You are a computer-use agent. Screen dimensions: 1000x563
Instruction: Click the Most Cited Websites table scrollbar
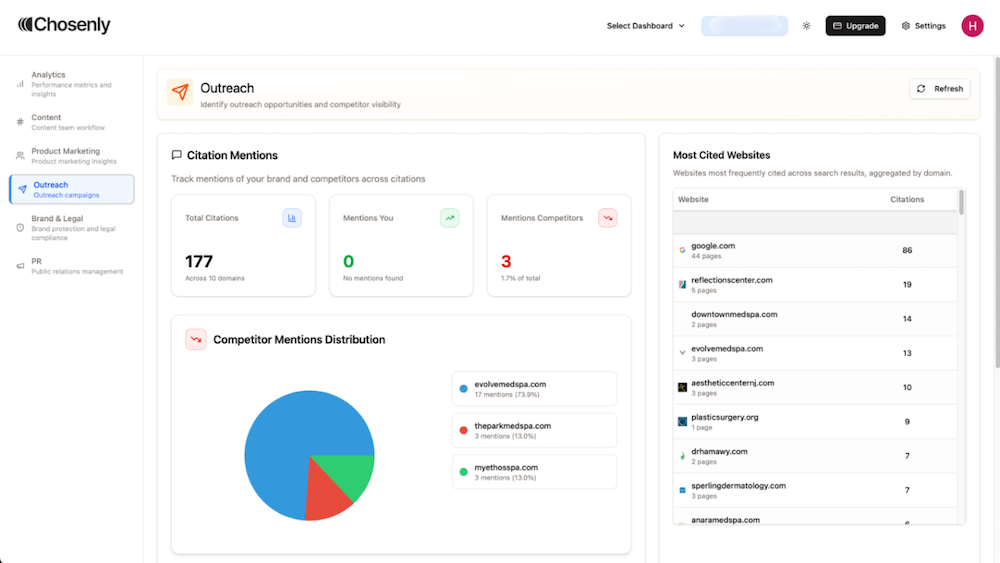pos(961,203)
